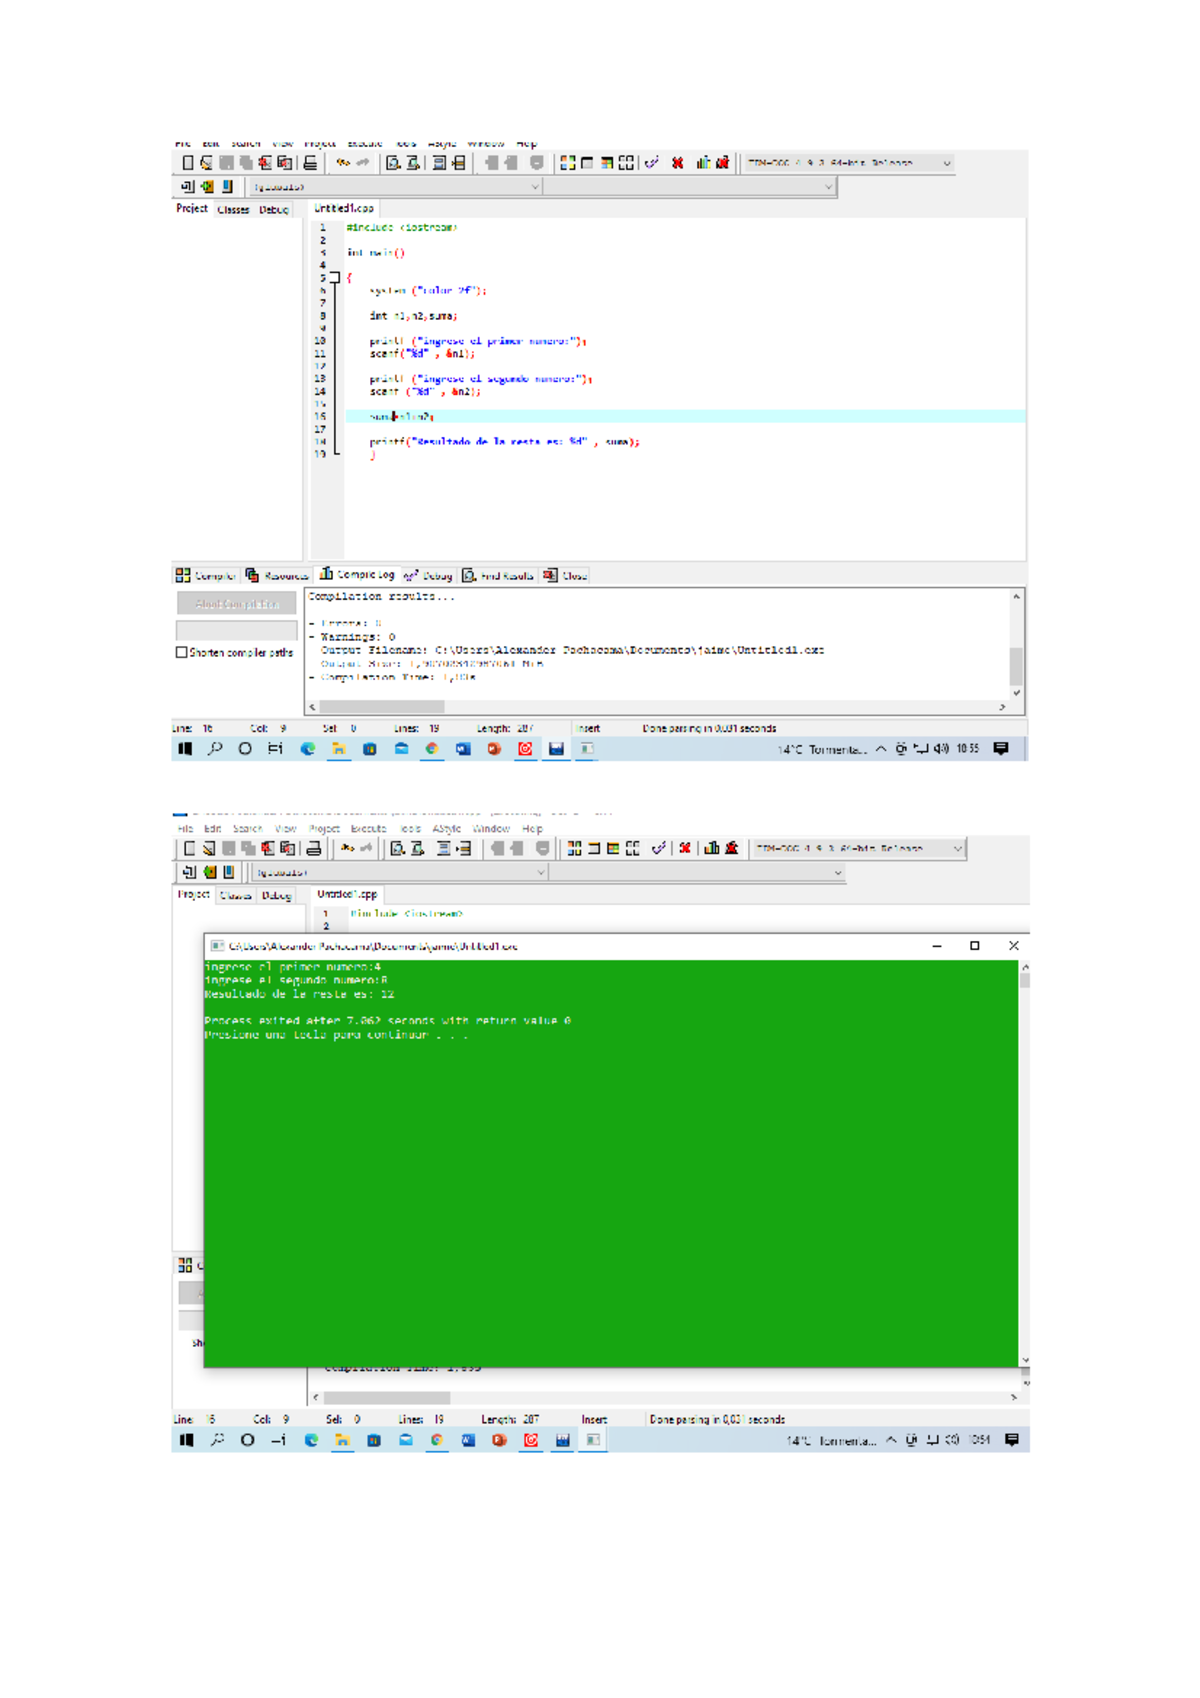Switch to the Find Results tab in the bottom panel
Screen dimensions: 1200x1698
[x=498, y=576]
